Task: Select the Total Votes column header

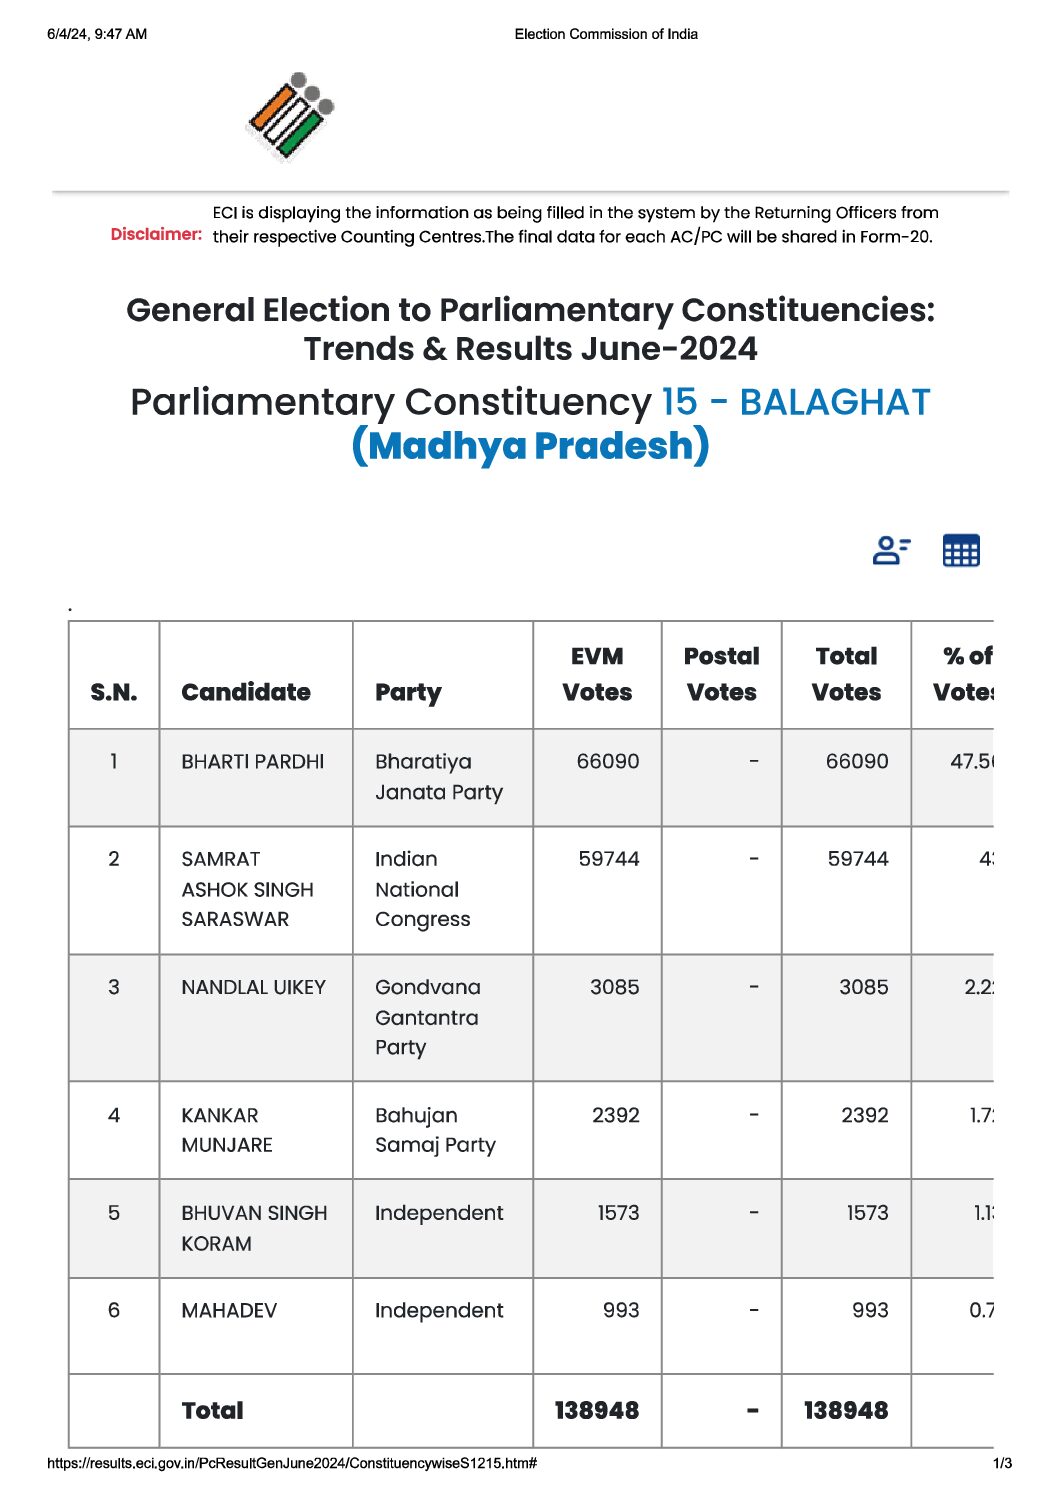Action: (x=846, y=674)
